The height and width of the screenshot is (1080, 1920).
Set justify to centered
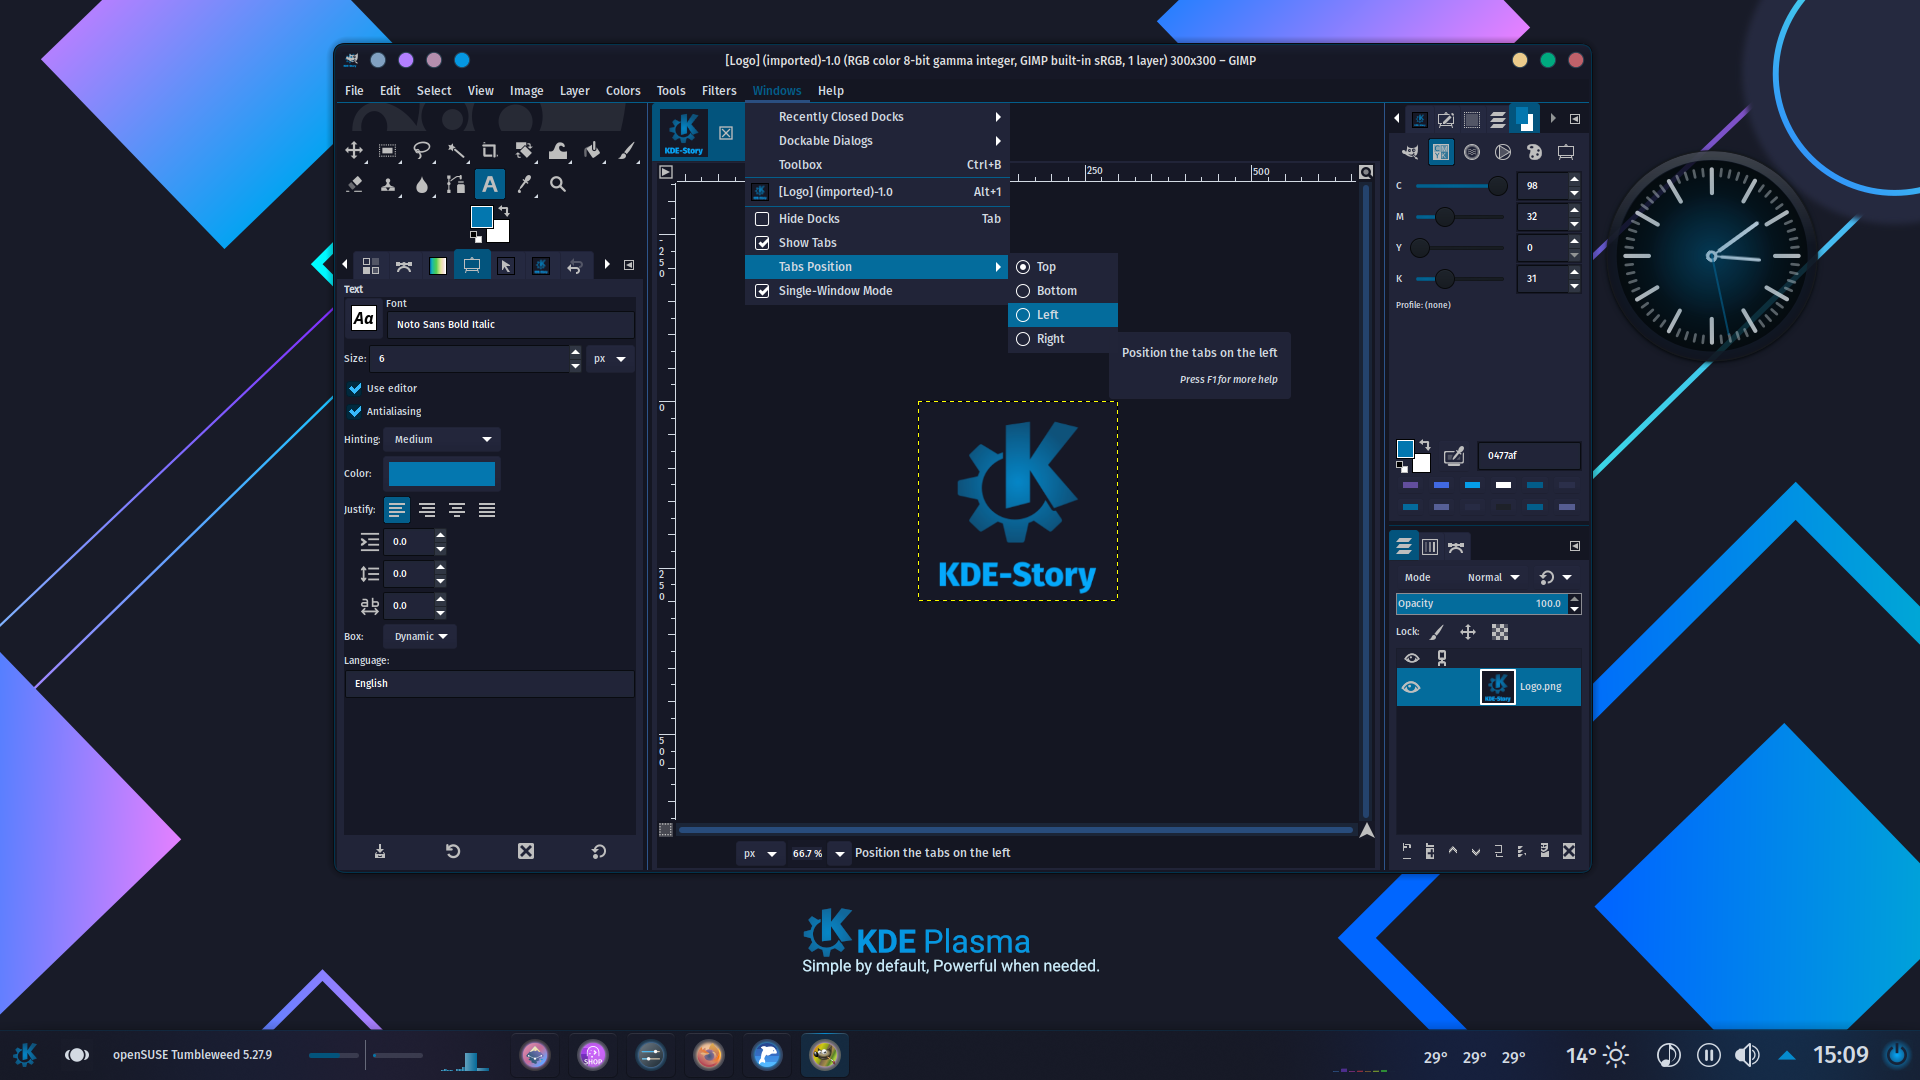click(x=457, y=510)
